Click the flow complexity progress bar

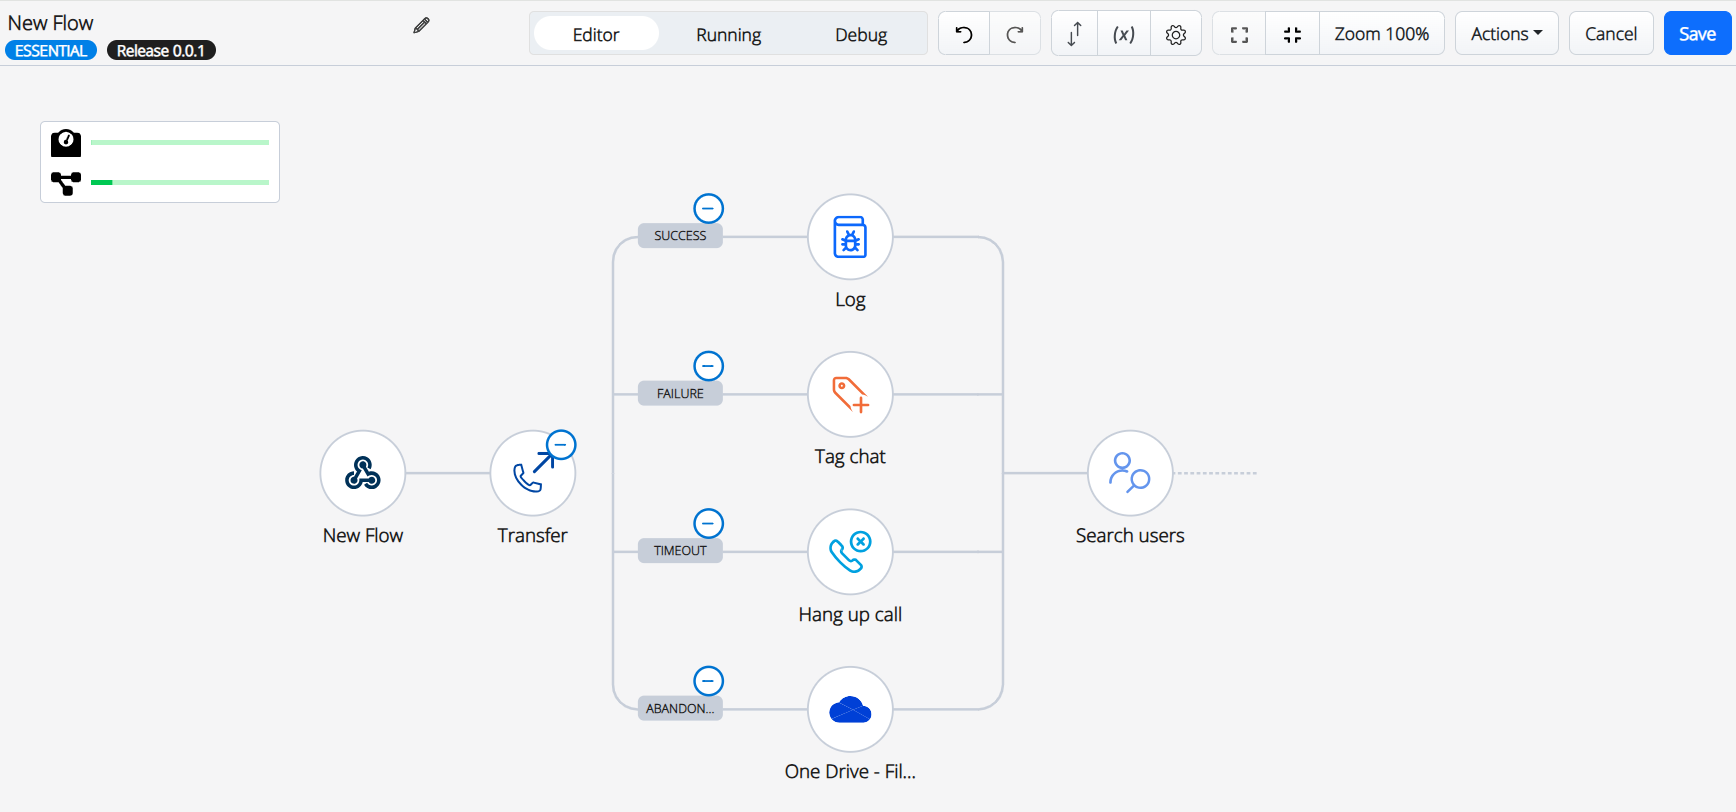pos(180,183)
